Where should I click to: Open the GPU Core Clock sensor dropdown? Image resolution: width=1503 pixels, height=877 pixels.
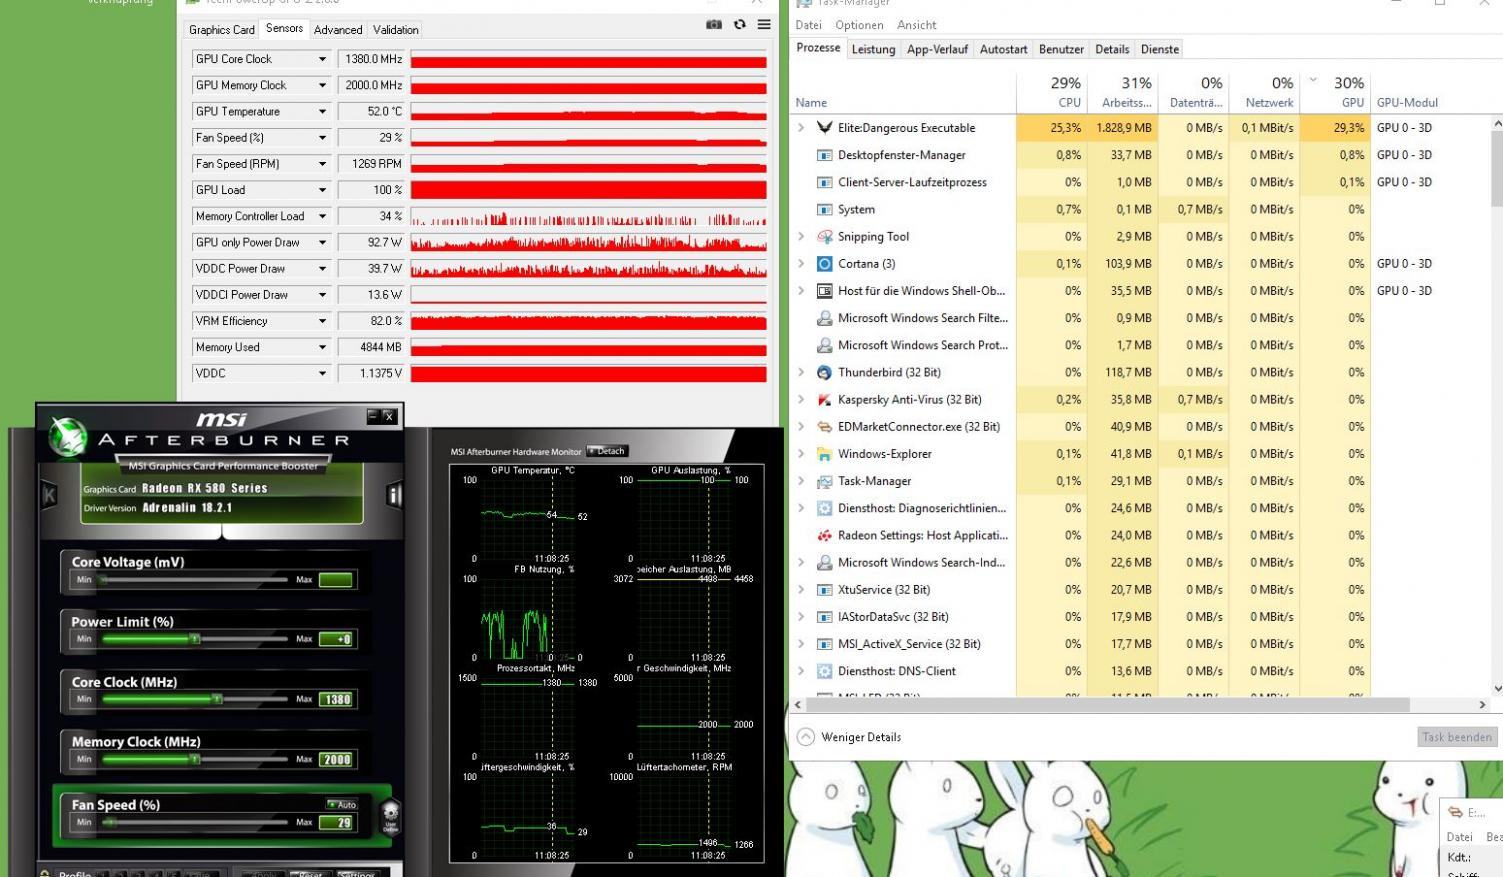322,59
